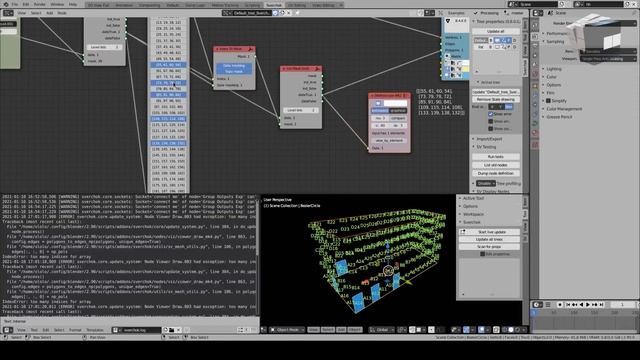The width and height of the screenshot is (640, 360).
Task: Expand the Import/Export panel
Action: pos(489,139)
